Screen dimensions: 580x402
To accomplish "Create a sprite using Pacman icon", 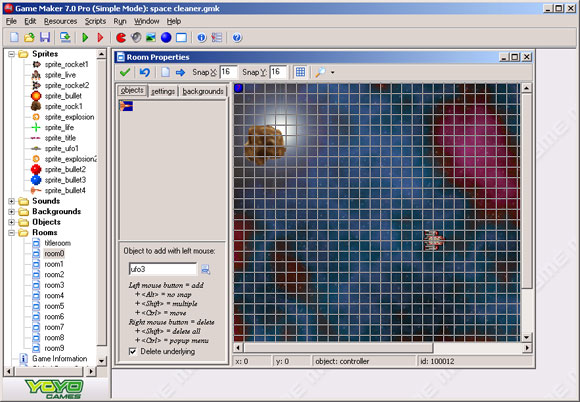I will 121,37.
